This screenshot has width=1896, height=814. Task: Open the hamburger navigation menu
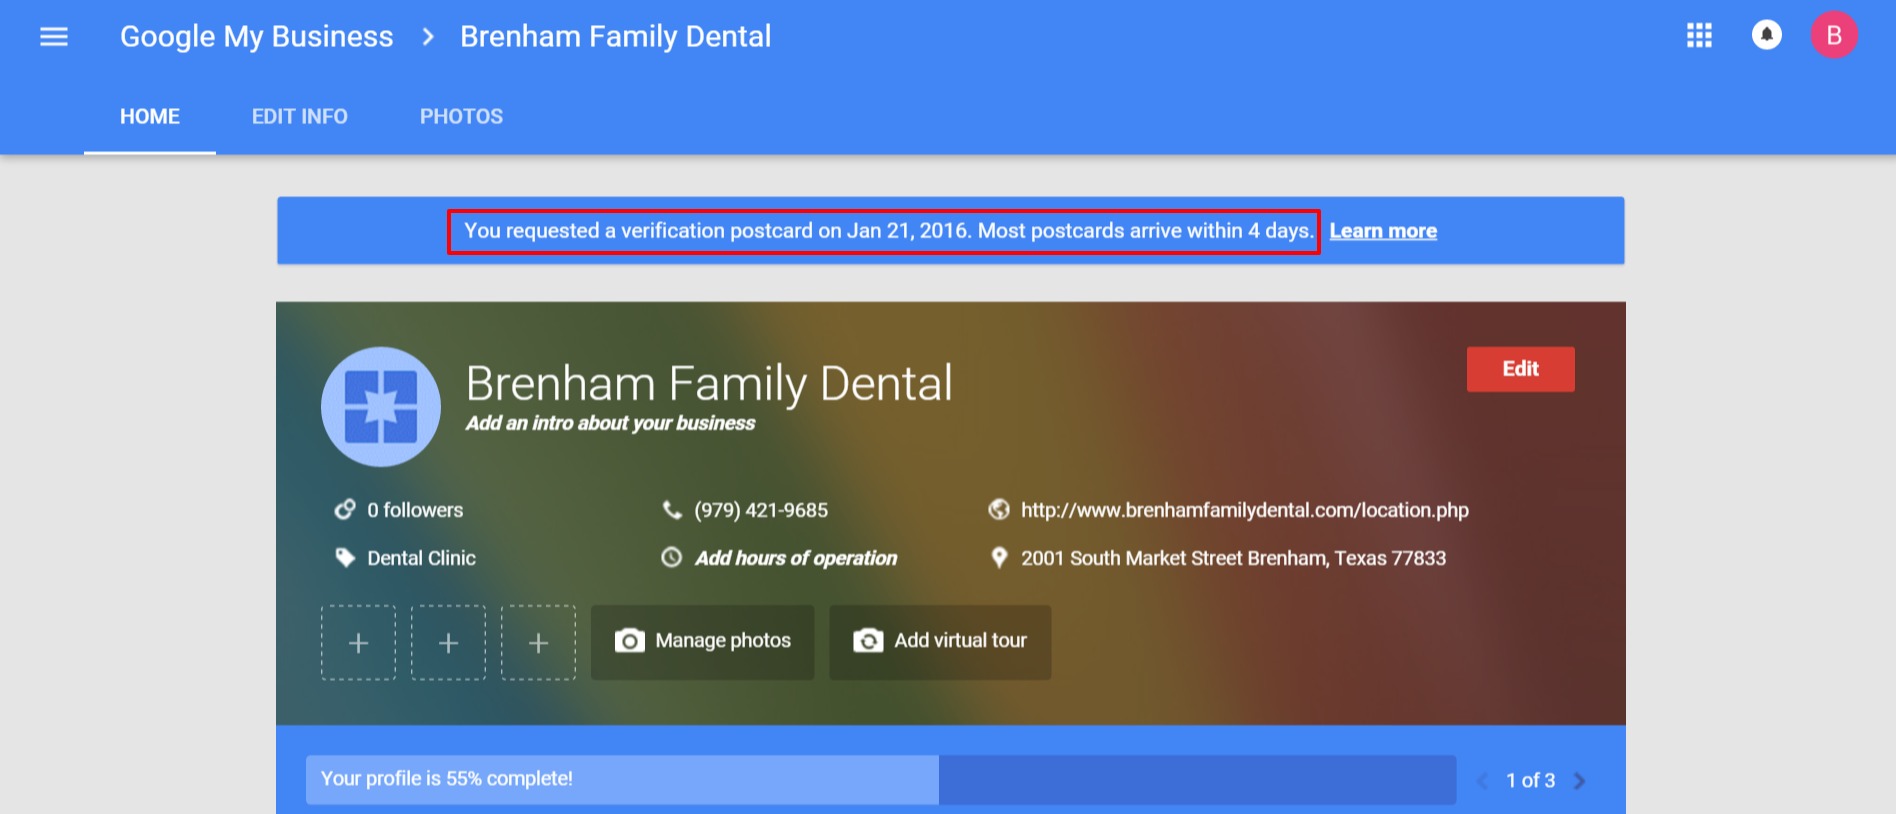point(54,37)
